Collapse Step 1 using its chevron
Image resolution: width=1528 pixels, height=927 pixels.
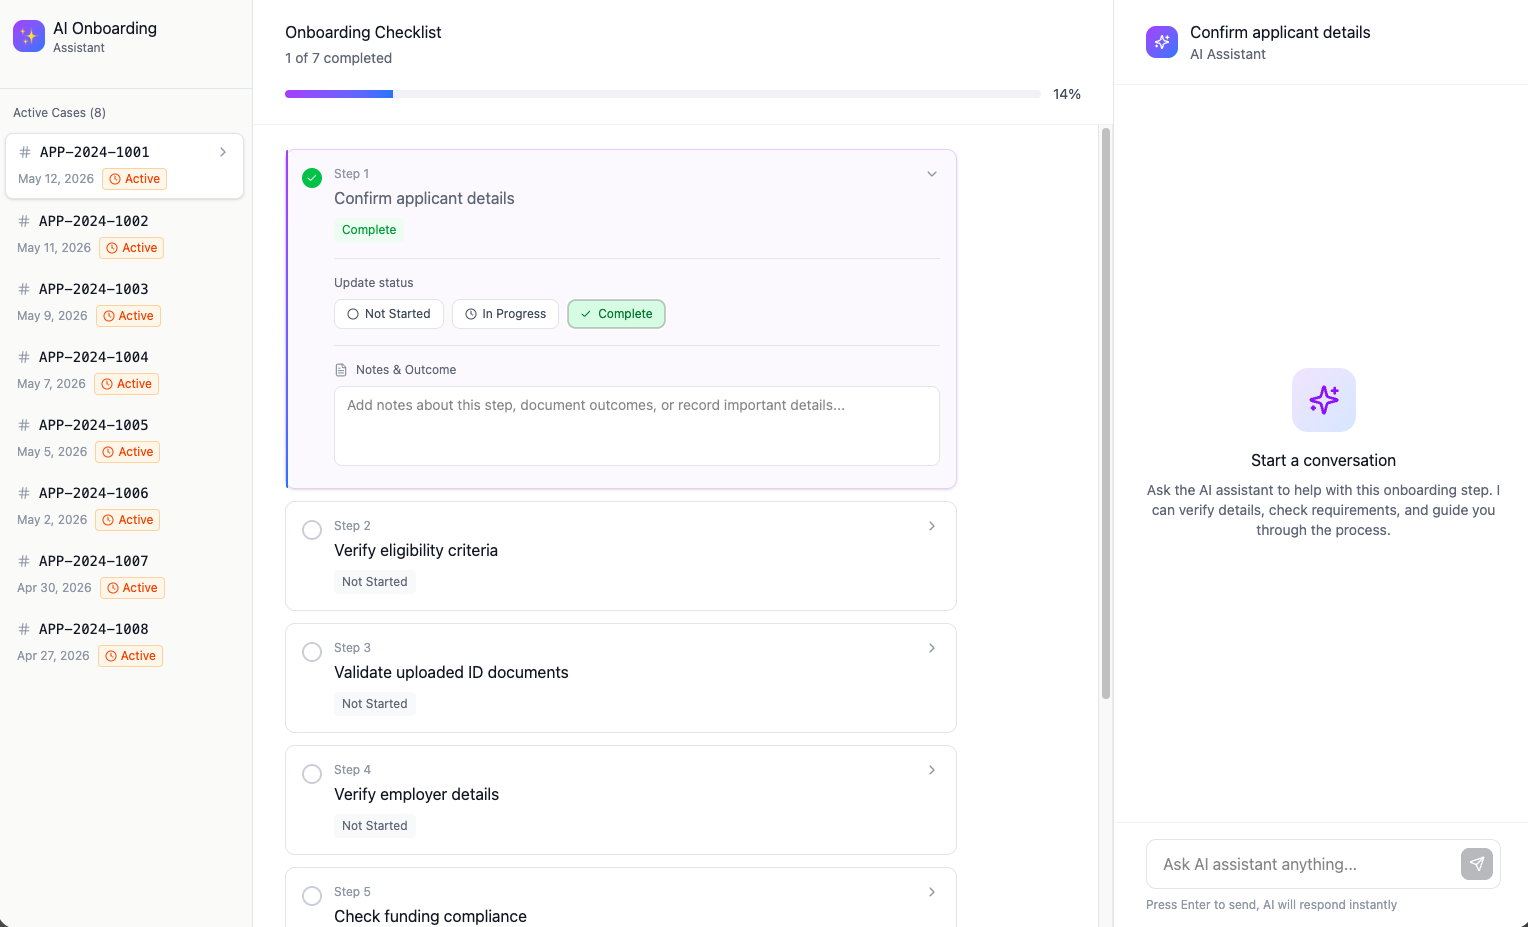pos(932,174)
